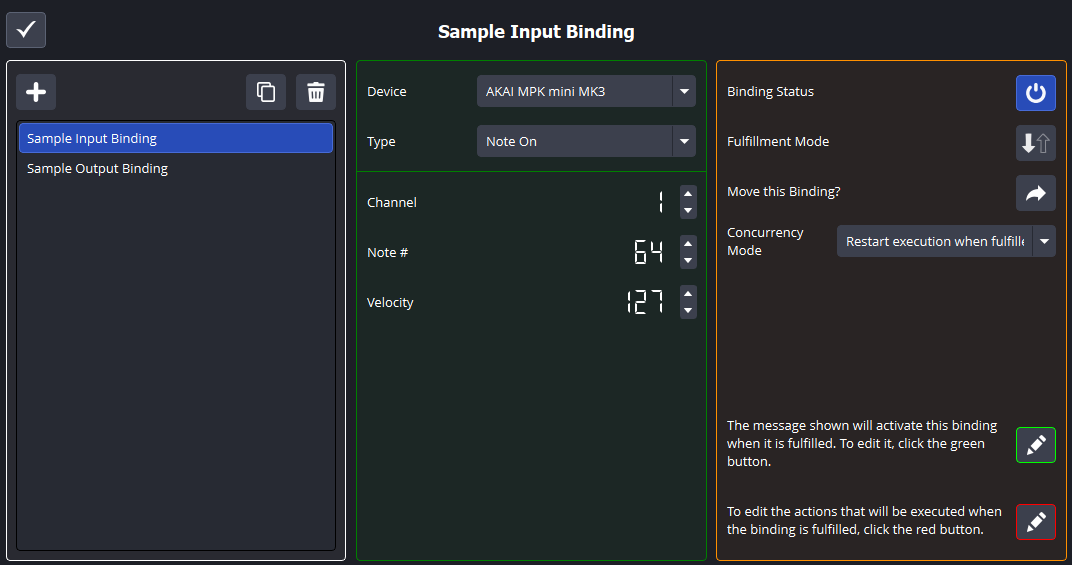Click the checkmark confirm button

[26, 30]
